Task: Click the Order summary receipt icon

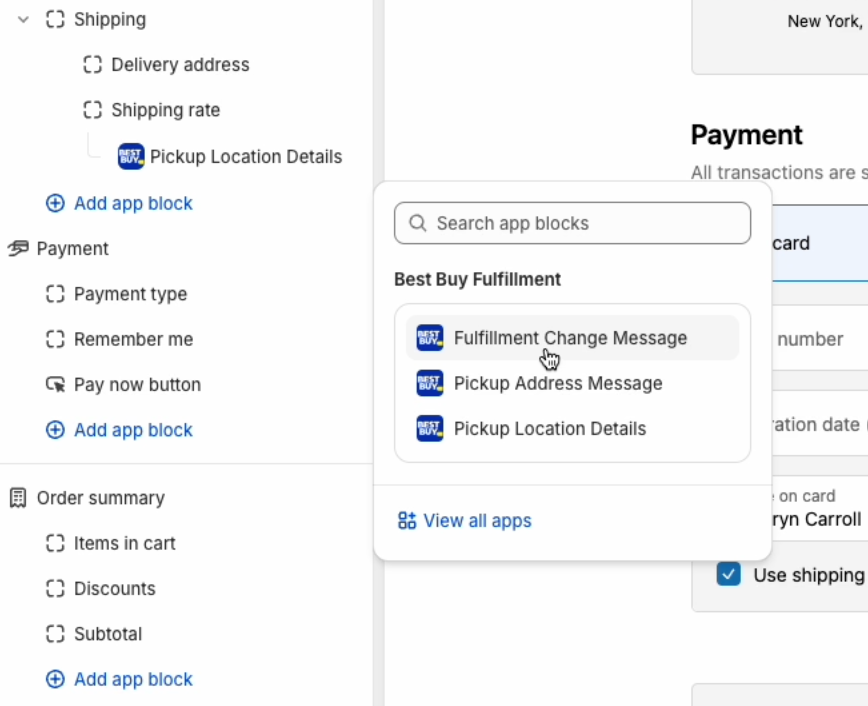Action: coord(18,498)
